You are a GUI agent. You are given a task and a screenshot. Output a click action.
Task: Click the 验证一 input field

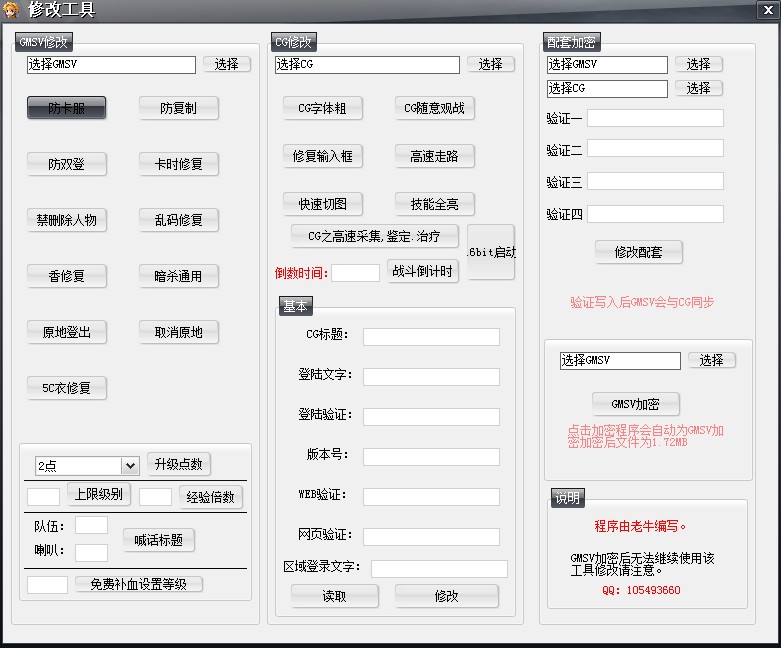click(x=655, y=119)
